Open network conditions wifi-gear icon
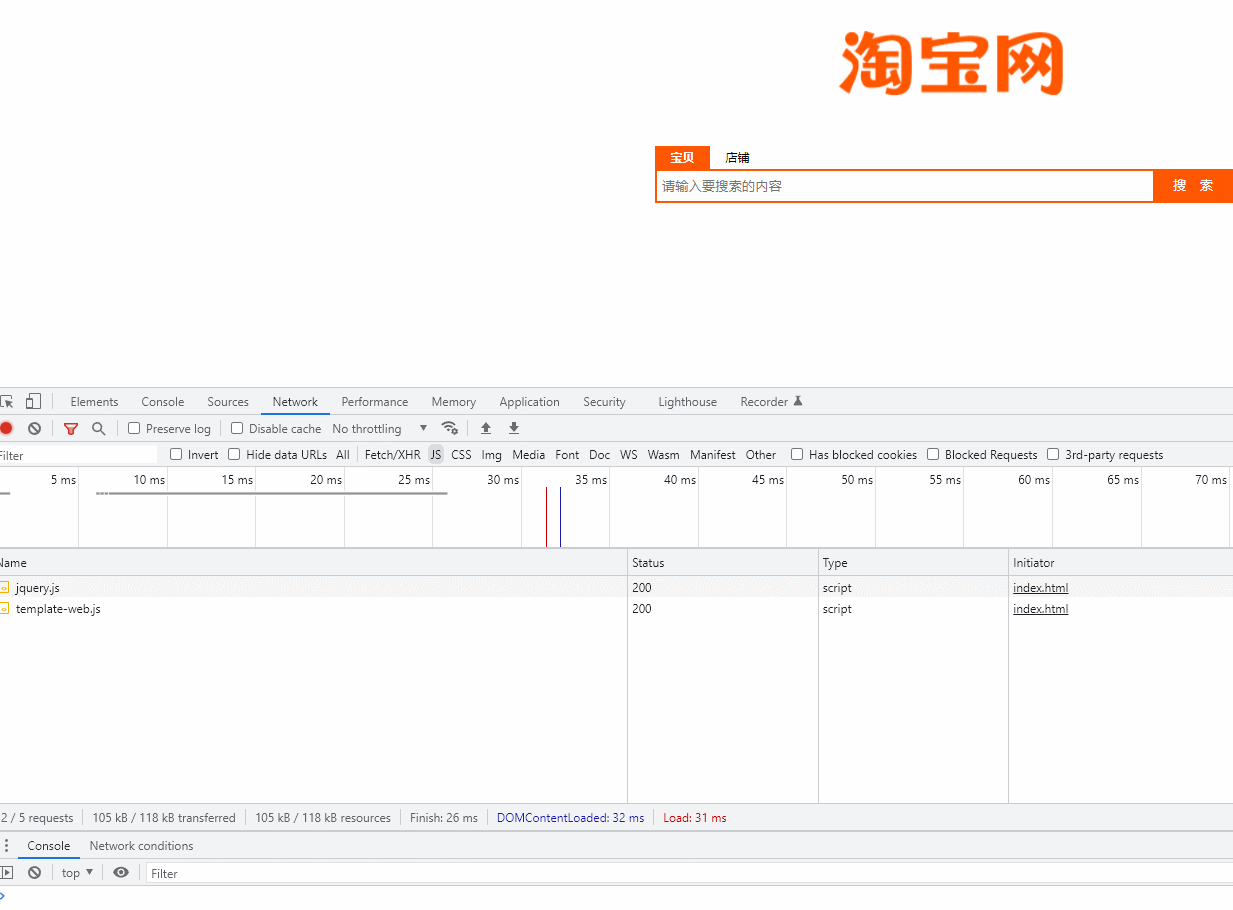This screenshot has height=910, width=1233. pyautogui.click(x=450, y=428)
